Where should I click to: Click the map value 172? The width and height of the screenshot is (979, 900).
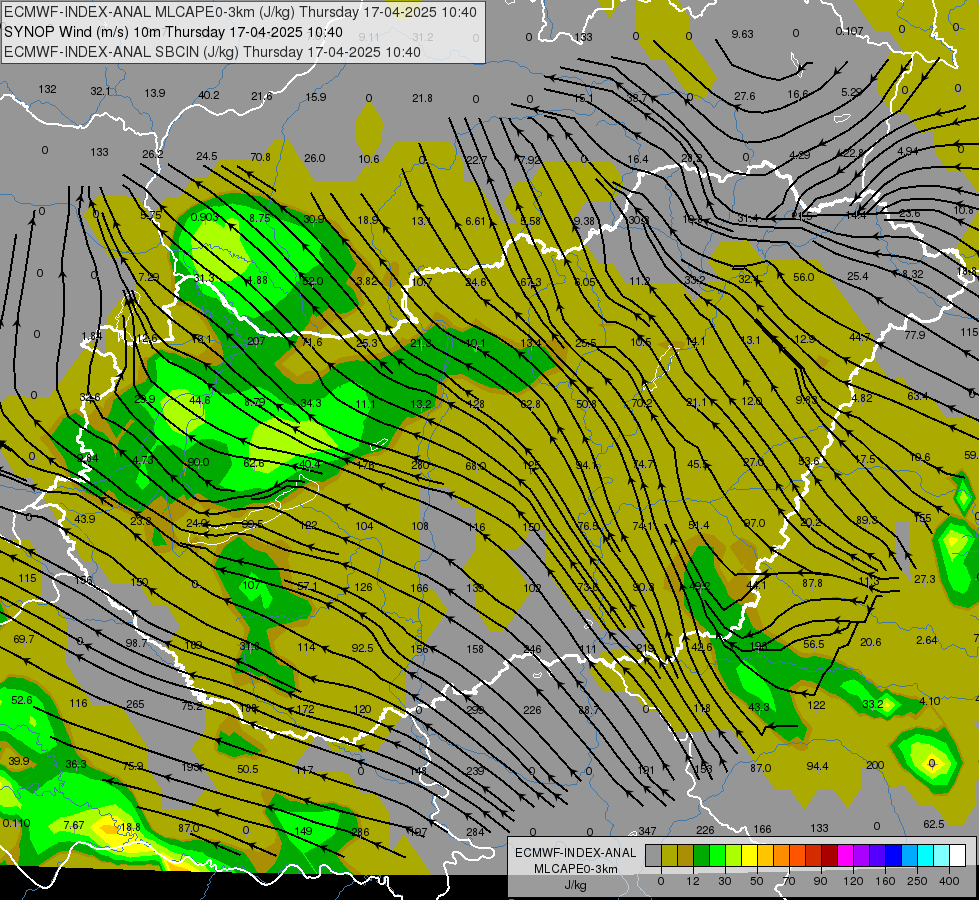coord(305,709)
